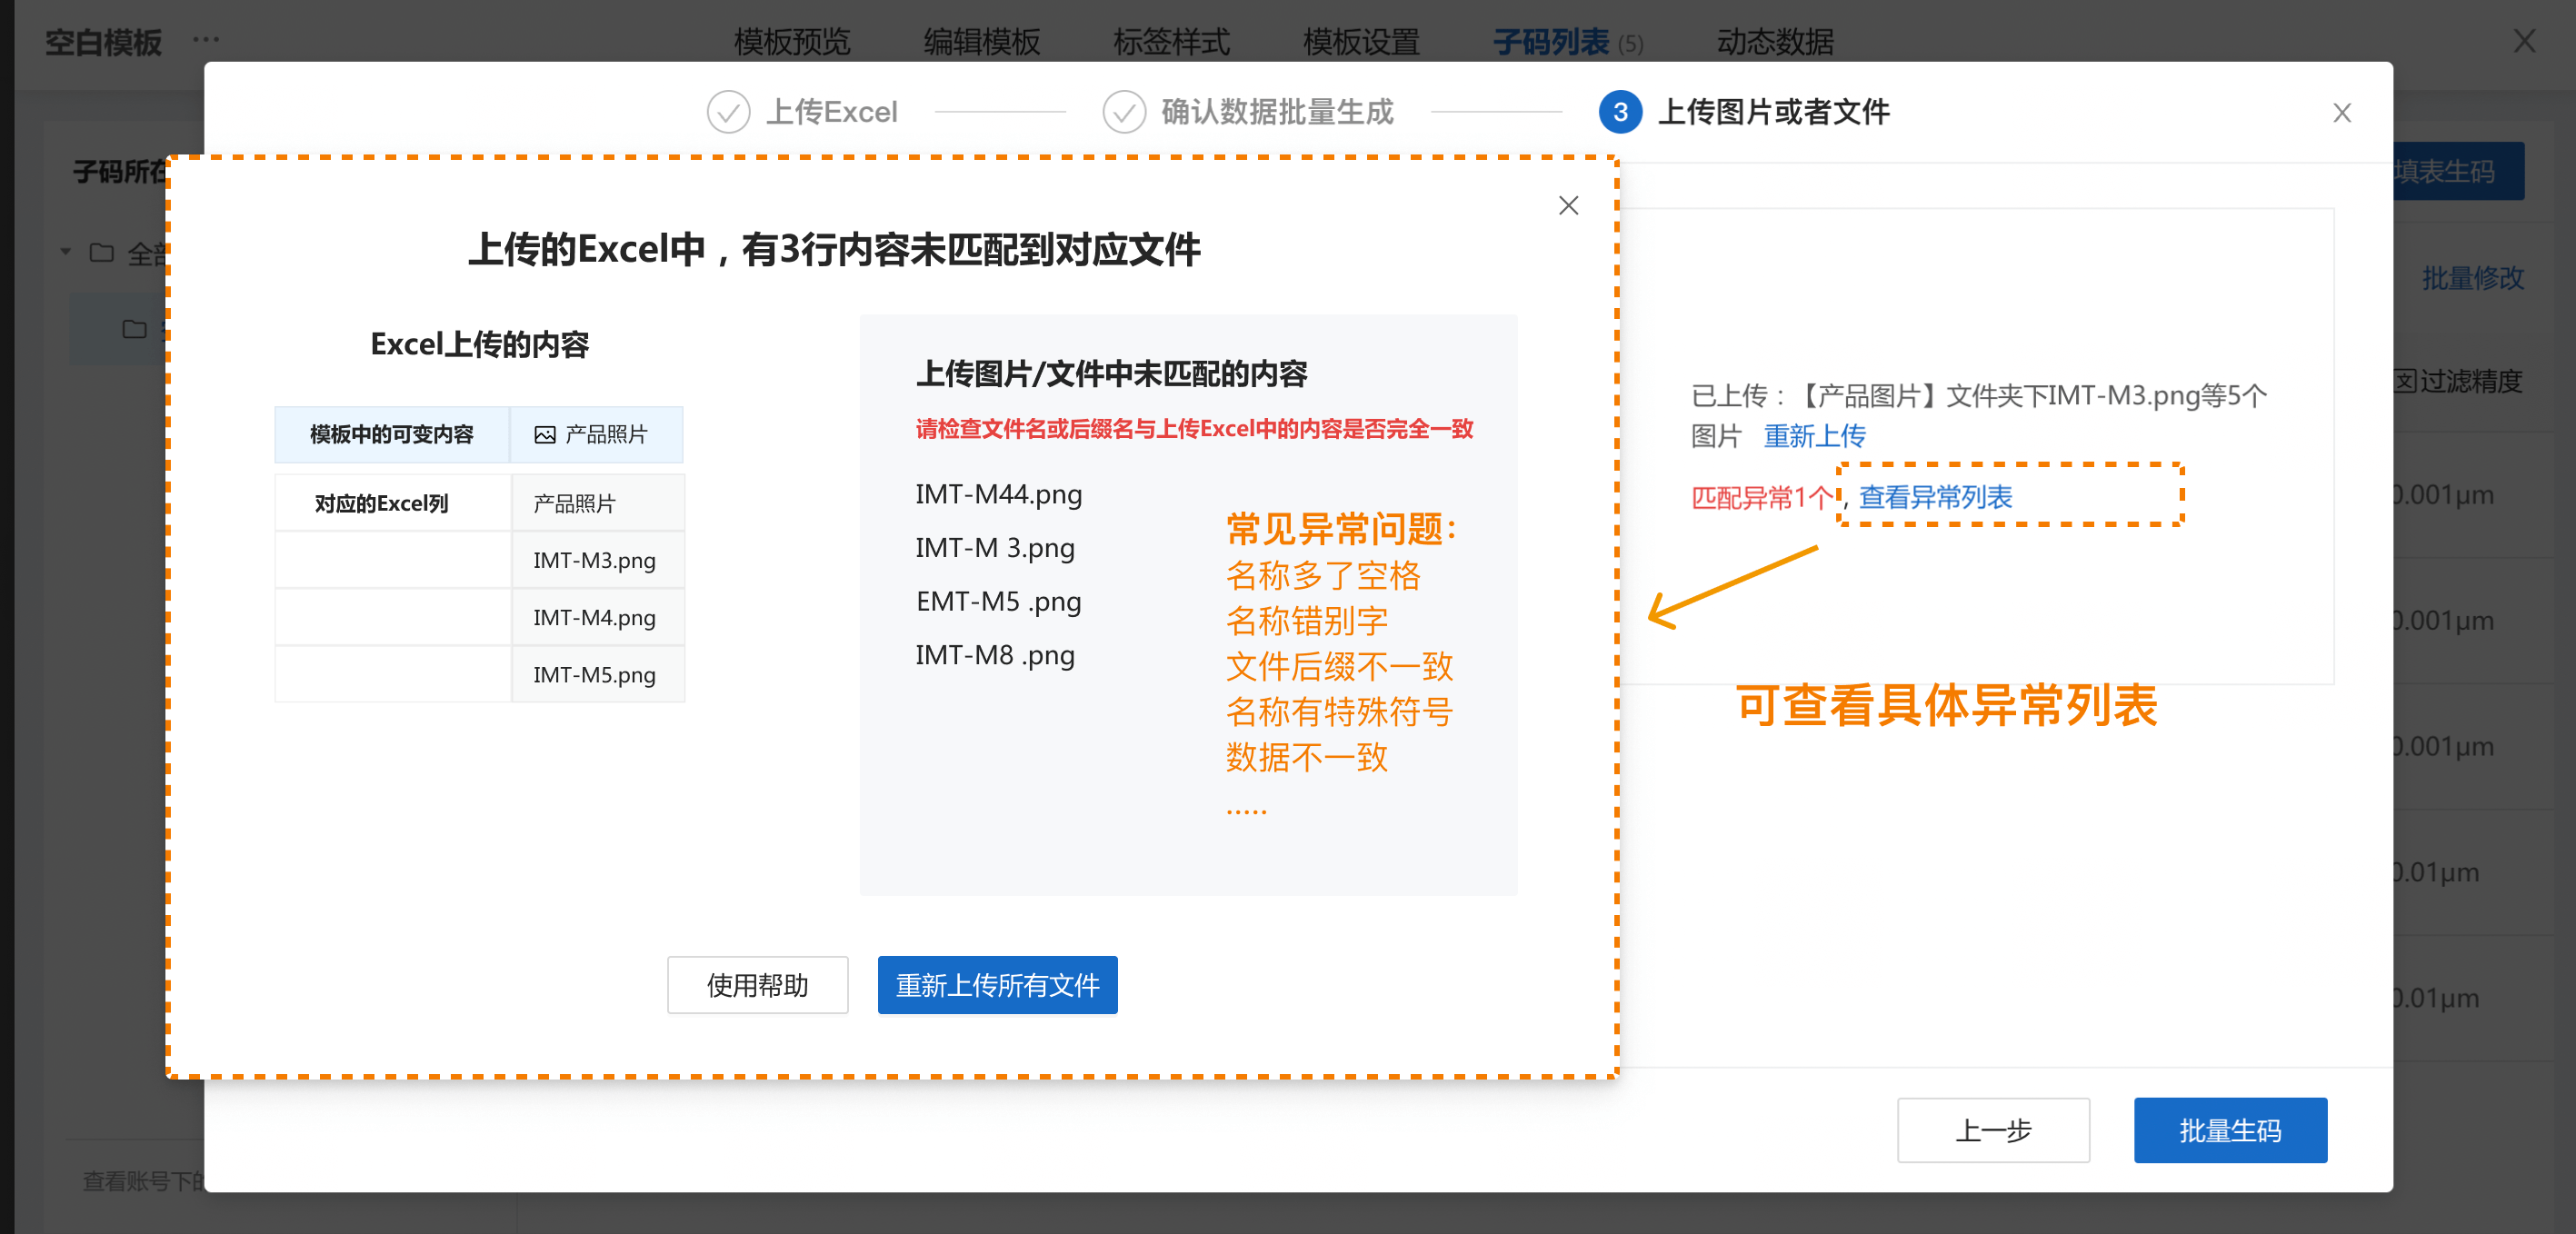The image size is (2576, 1234).
Task: Close the upload wizard dialog
Action: pyautogui.click(x=2342, y=113)
